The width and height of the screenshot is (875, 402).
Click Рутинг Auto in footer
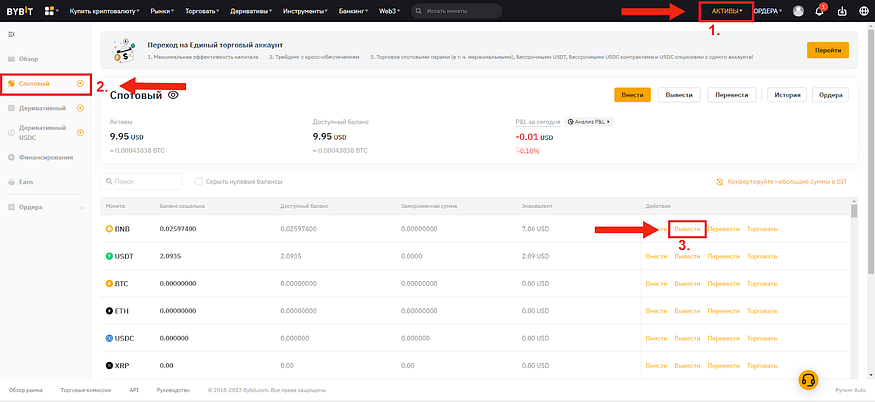click(850, 390)
